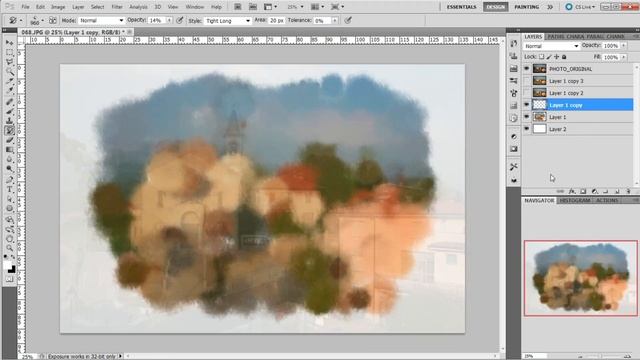Image resolution: width=640 pixels, height=360 pixels.
Task: Click the brush Opacity 14% field
Action: (157, 20)
